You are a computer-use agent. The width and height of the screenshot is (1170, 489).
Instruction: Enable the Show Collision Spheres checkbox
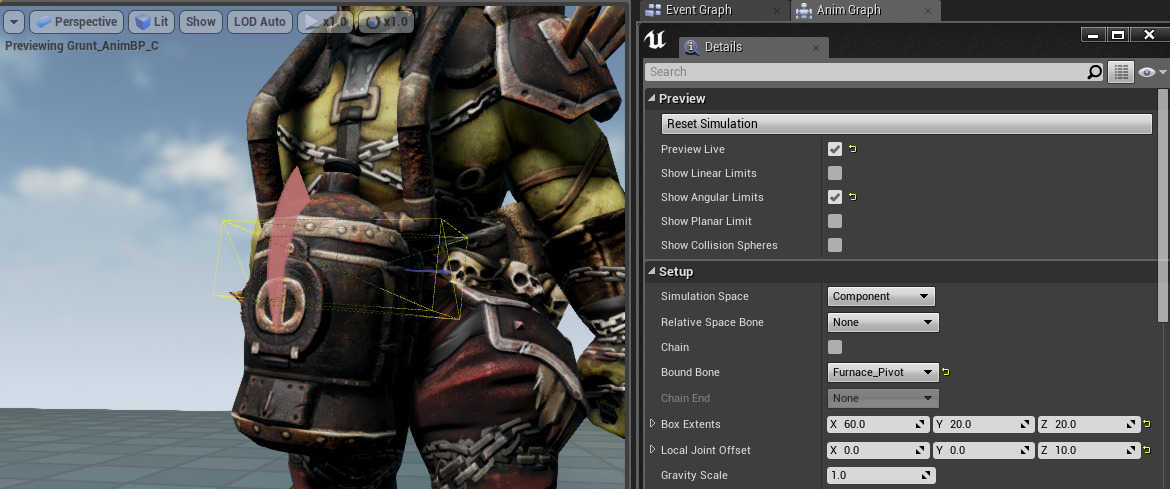pos(835,245)
